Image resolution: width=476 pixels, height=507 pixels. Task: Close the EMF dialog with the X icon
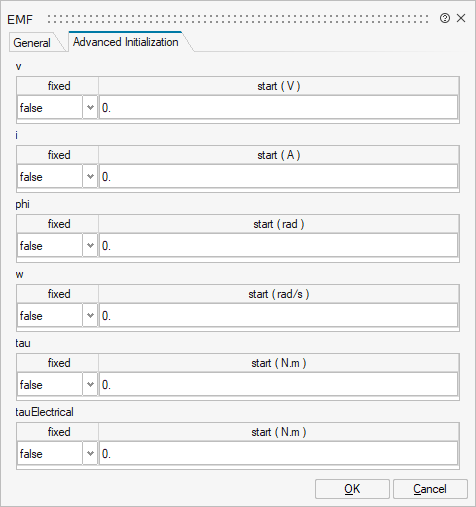[x=461, y=18]
